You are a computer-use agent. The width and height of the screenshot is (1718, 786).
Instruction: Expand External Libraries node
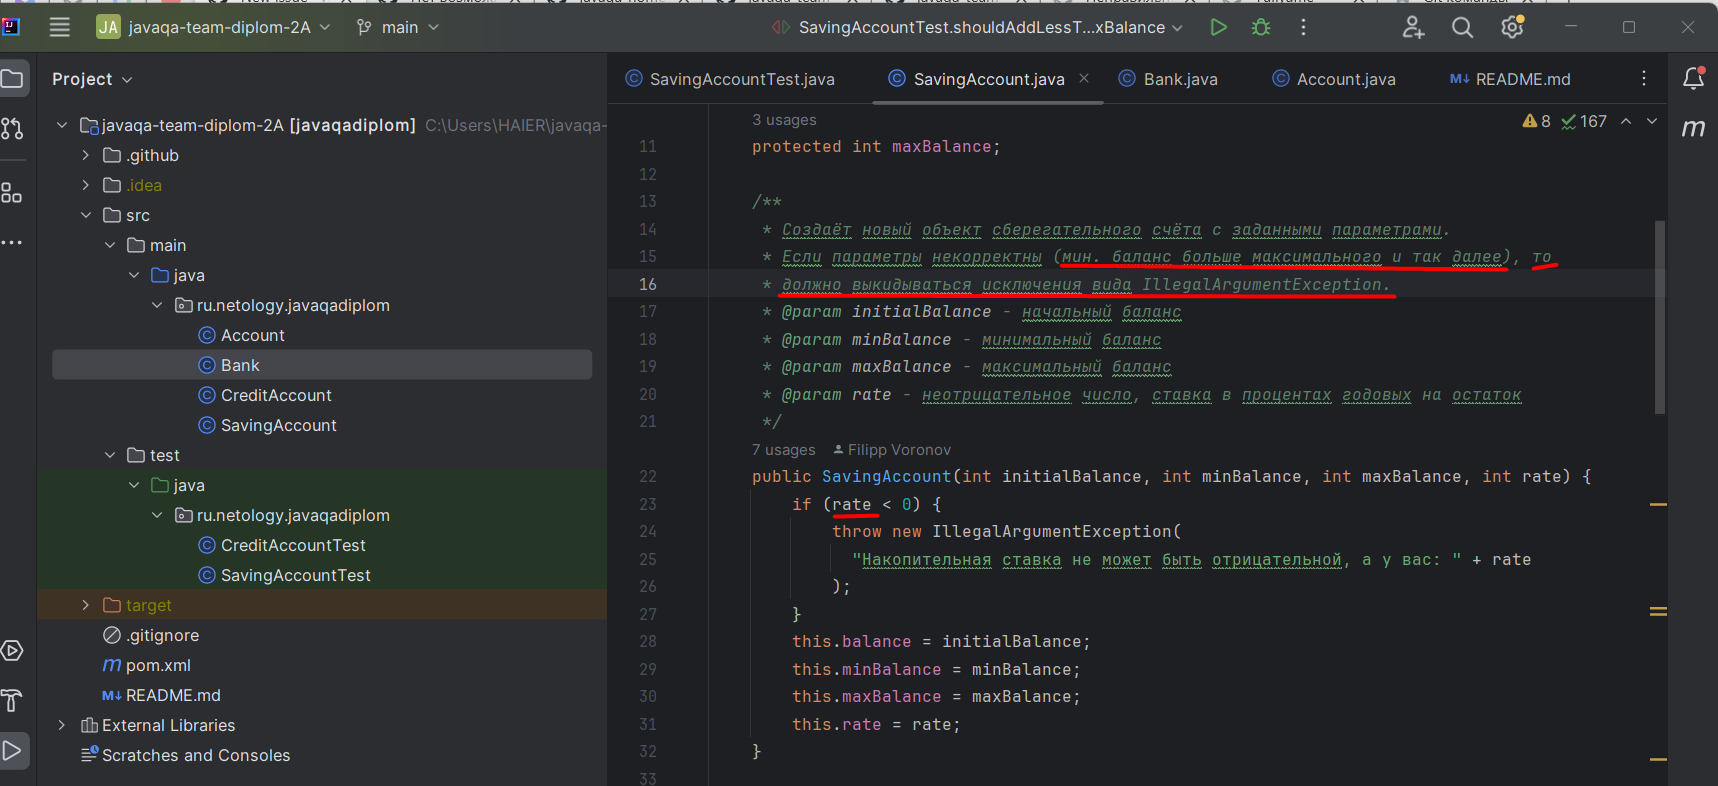pos(62,725)
